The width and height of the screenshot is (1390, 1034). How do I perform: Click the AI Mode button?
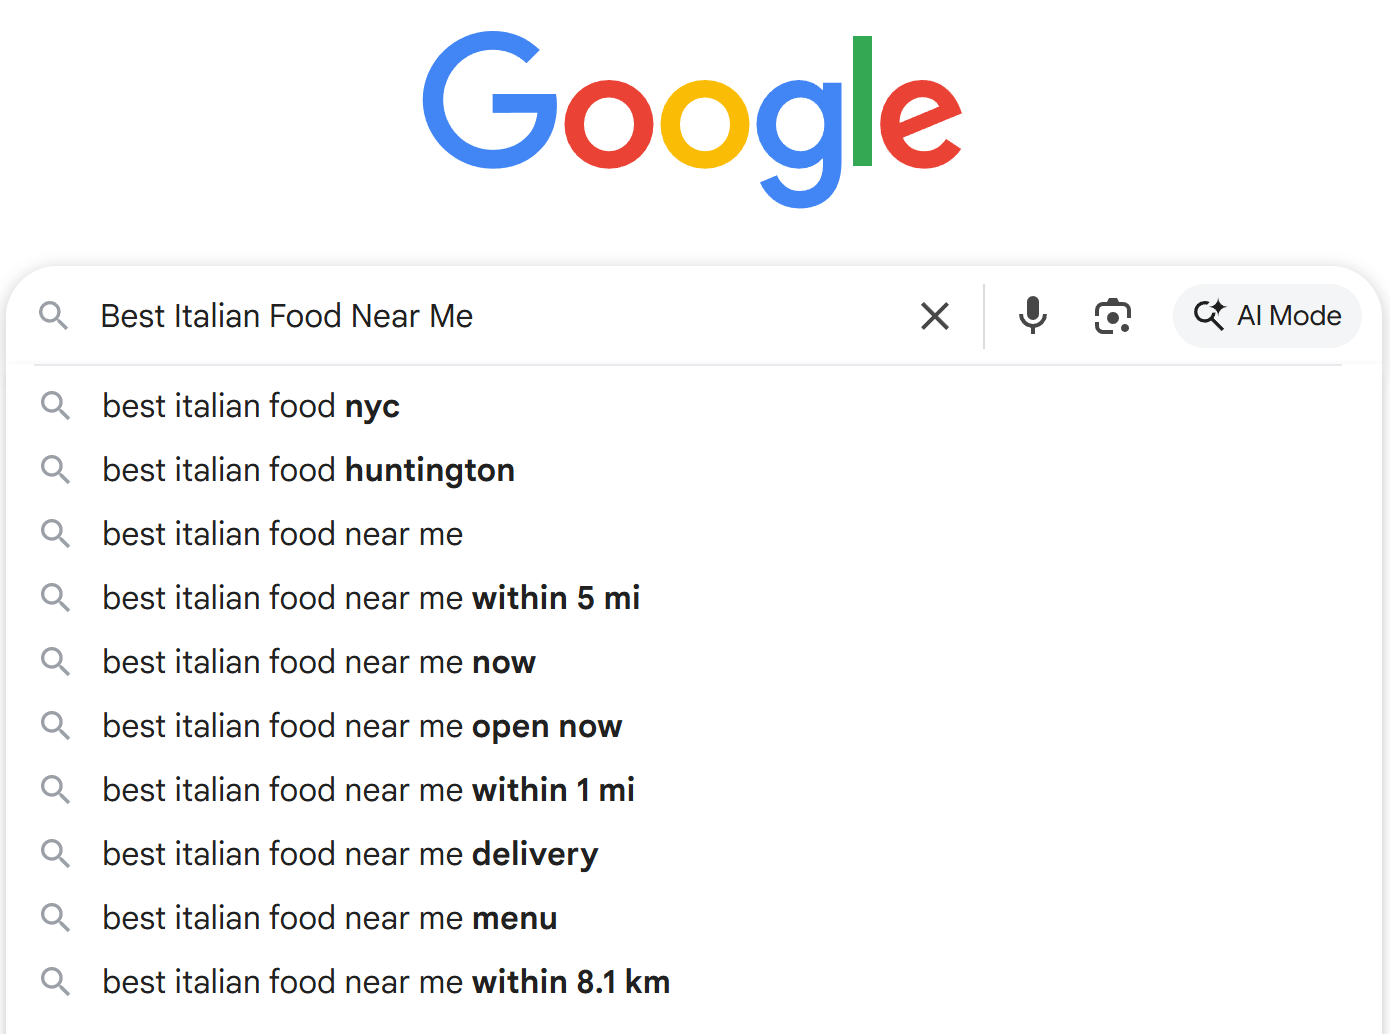click(1267, 316)
